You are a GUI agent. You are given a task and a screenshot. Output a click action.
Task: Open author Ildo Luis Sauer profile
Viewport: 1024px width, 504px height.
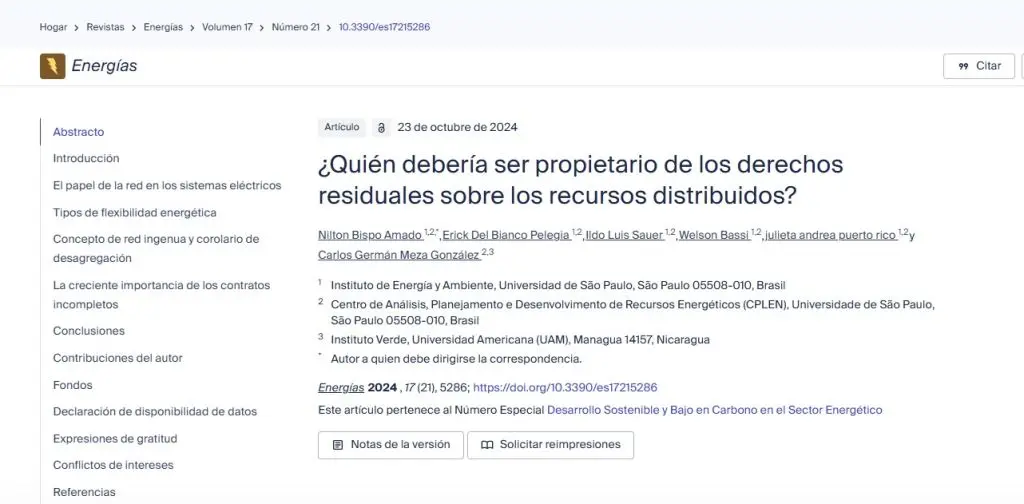pyautogui.click(x=624, y=236)
